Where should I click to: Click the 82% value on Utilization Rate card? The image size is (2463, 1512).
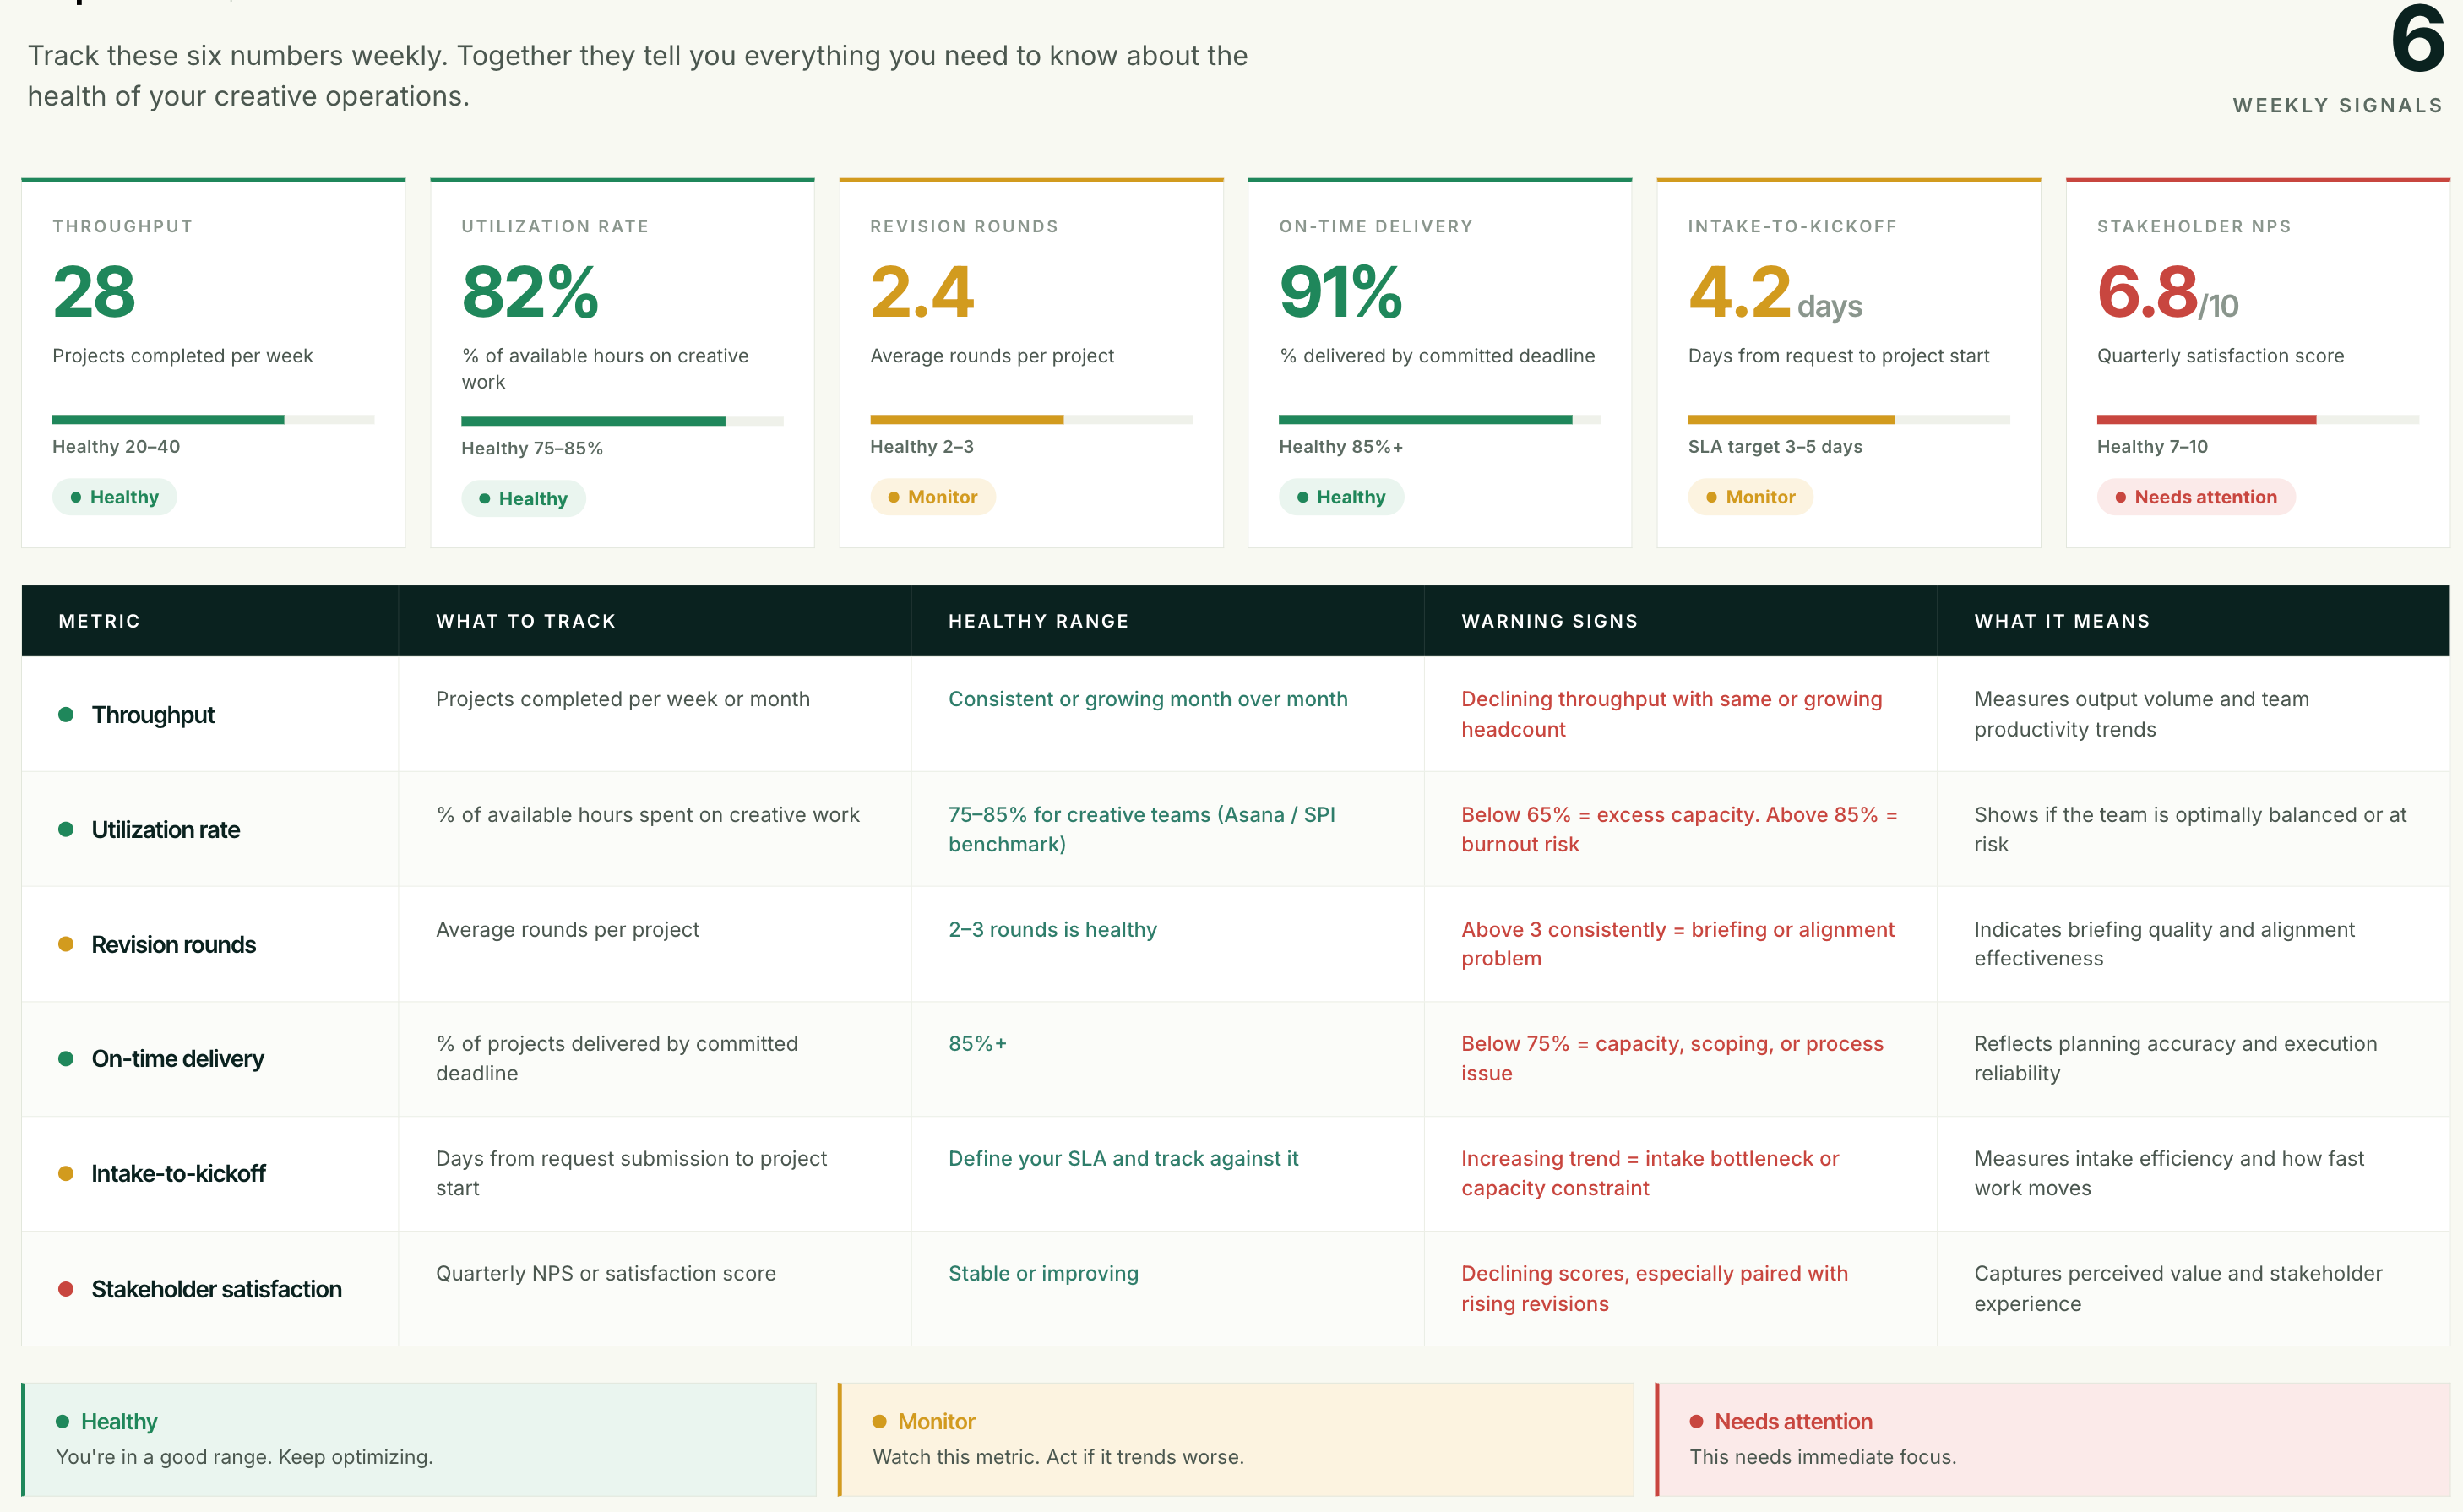pos(530,292)
